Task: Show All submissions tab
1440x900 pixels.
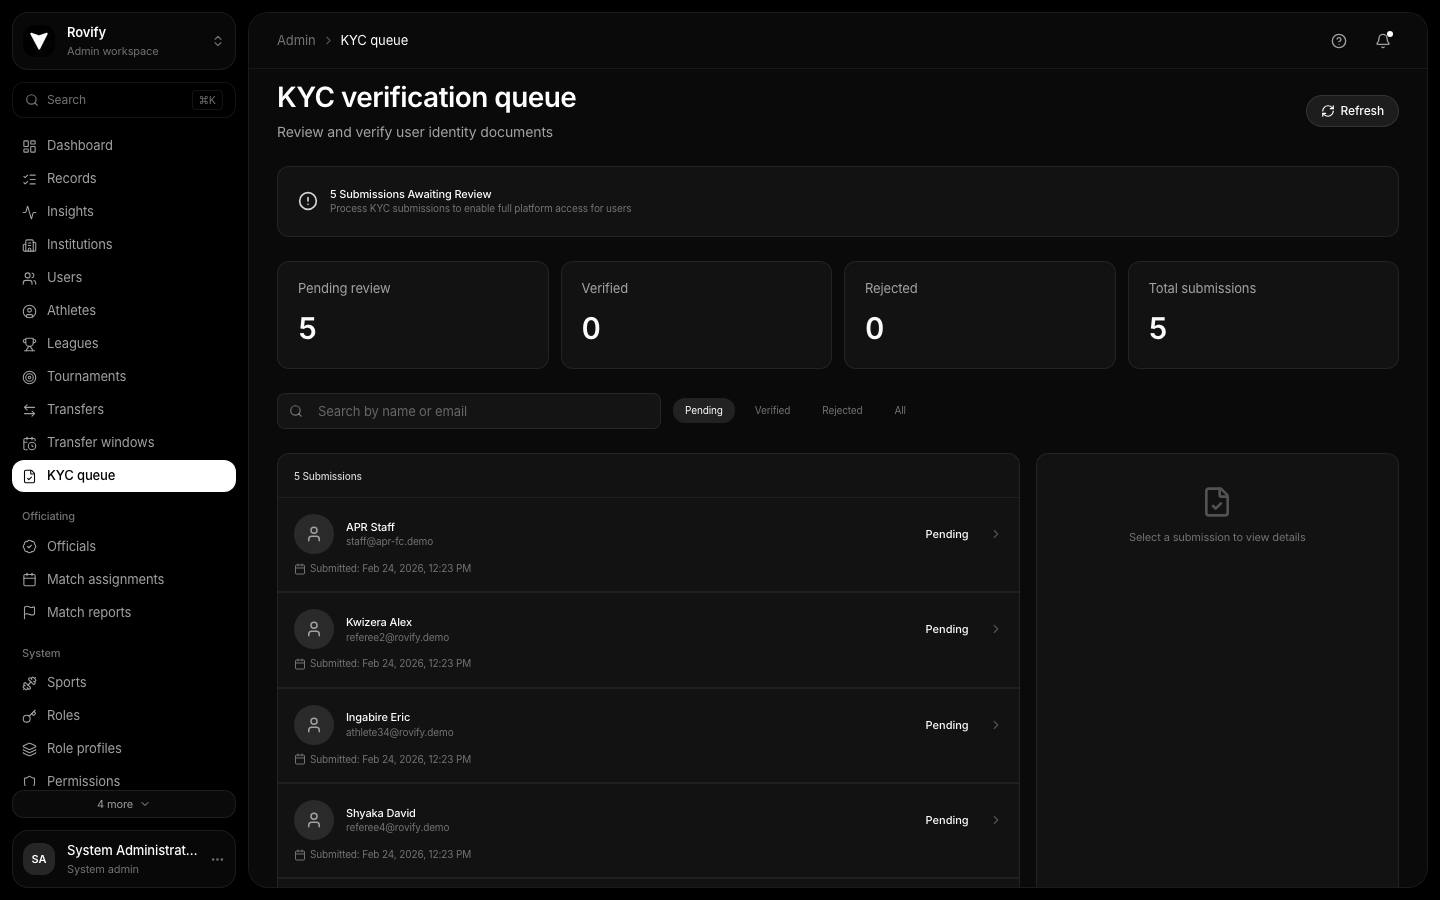Action: click(x=900, y=411)
